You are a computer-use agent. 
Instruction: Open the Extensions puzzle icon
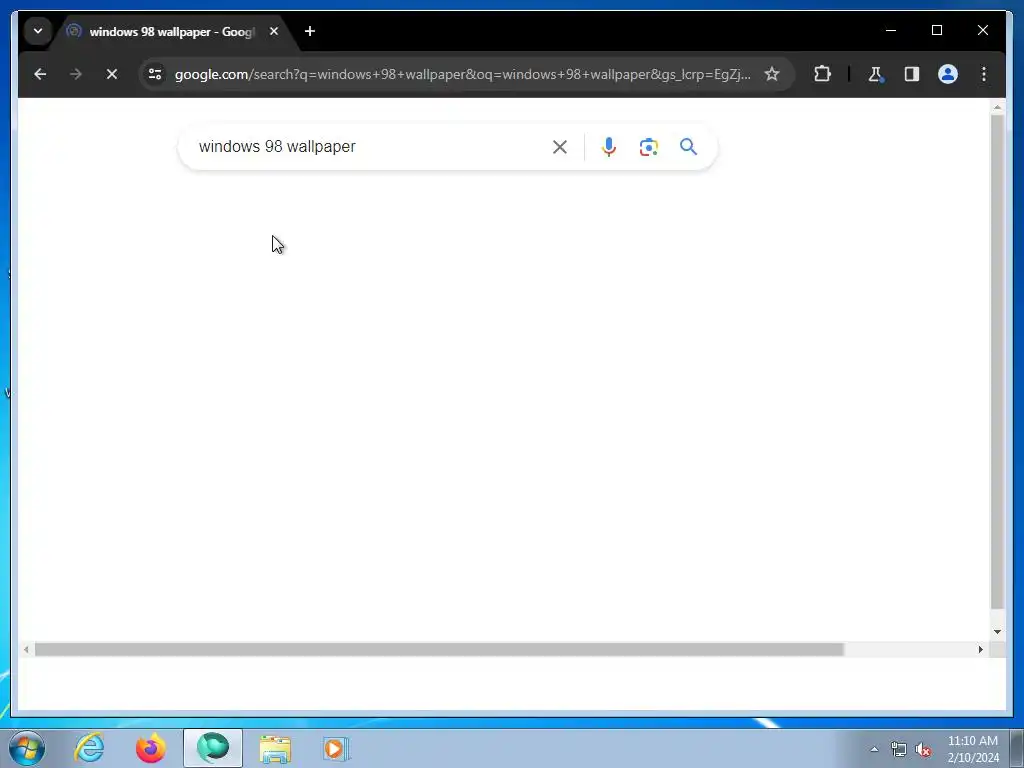pos(822,74)
